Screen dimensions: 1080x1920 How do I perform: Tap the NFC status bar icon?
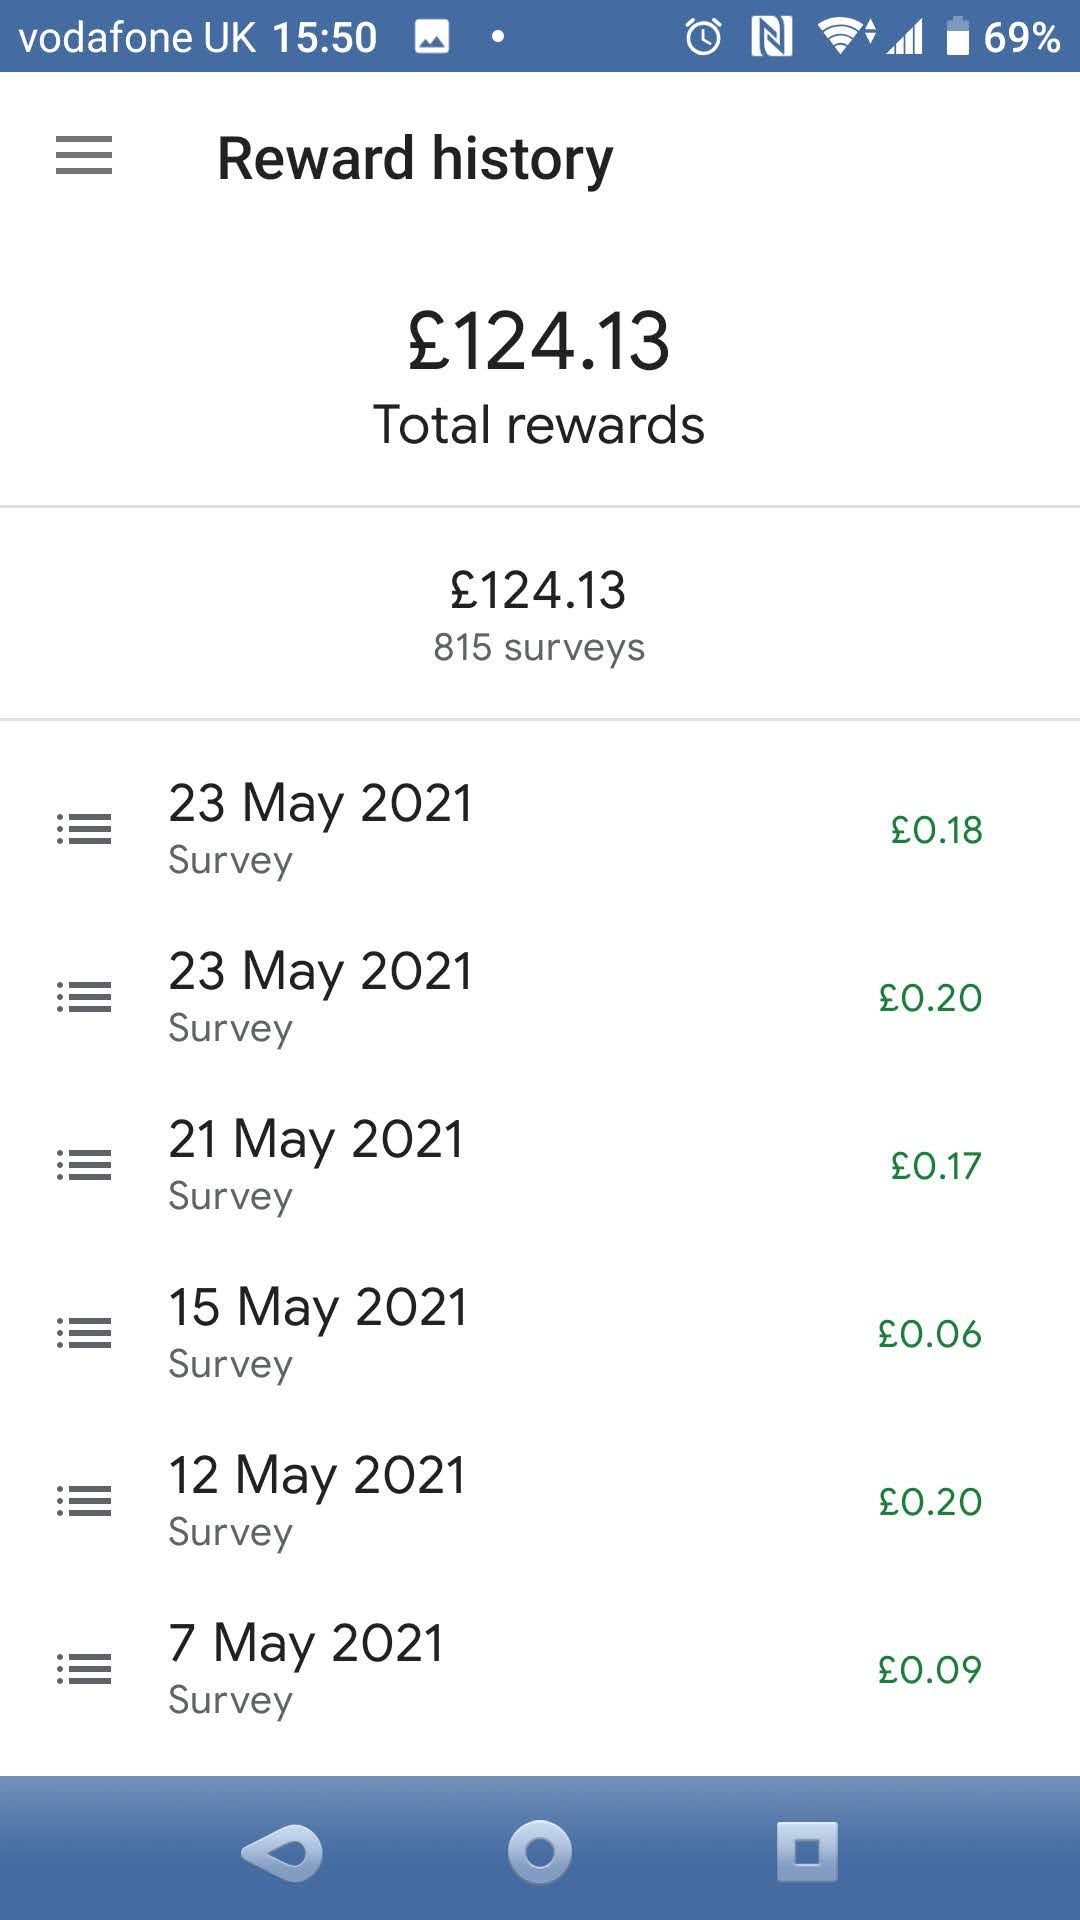(771, 38)
